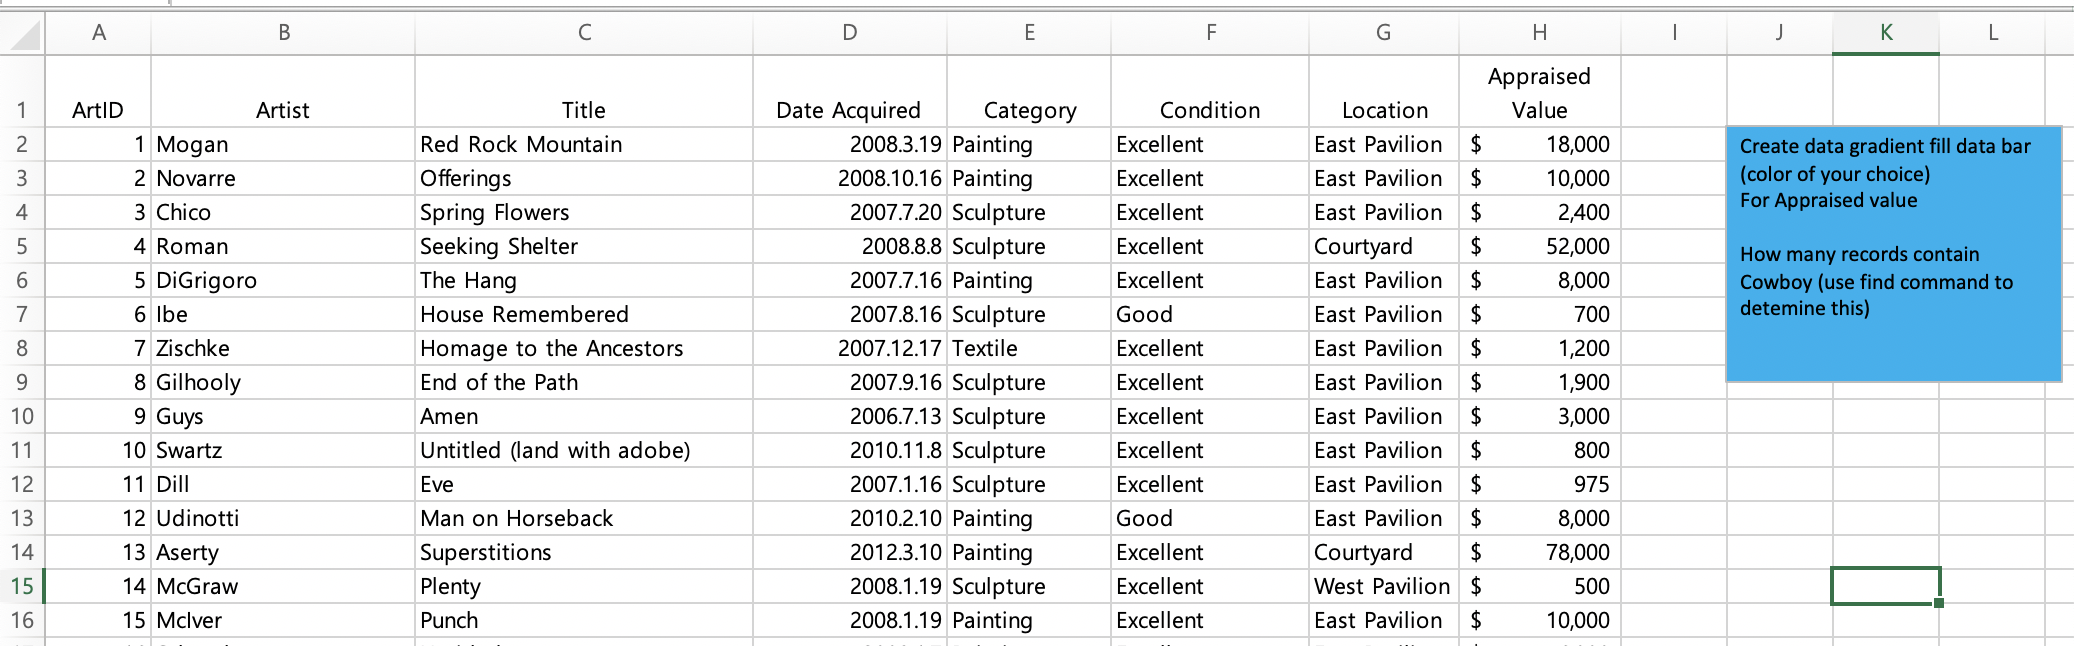Image resolution: width=2074 pixels, height=646 pixels.
Task: Select column L header
Action: pyautogui.click(x=1992, y=31)
